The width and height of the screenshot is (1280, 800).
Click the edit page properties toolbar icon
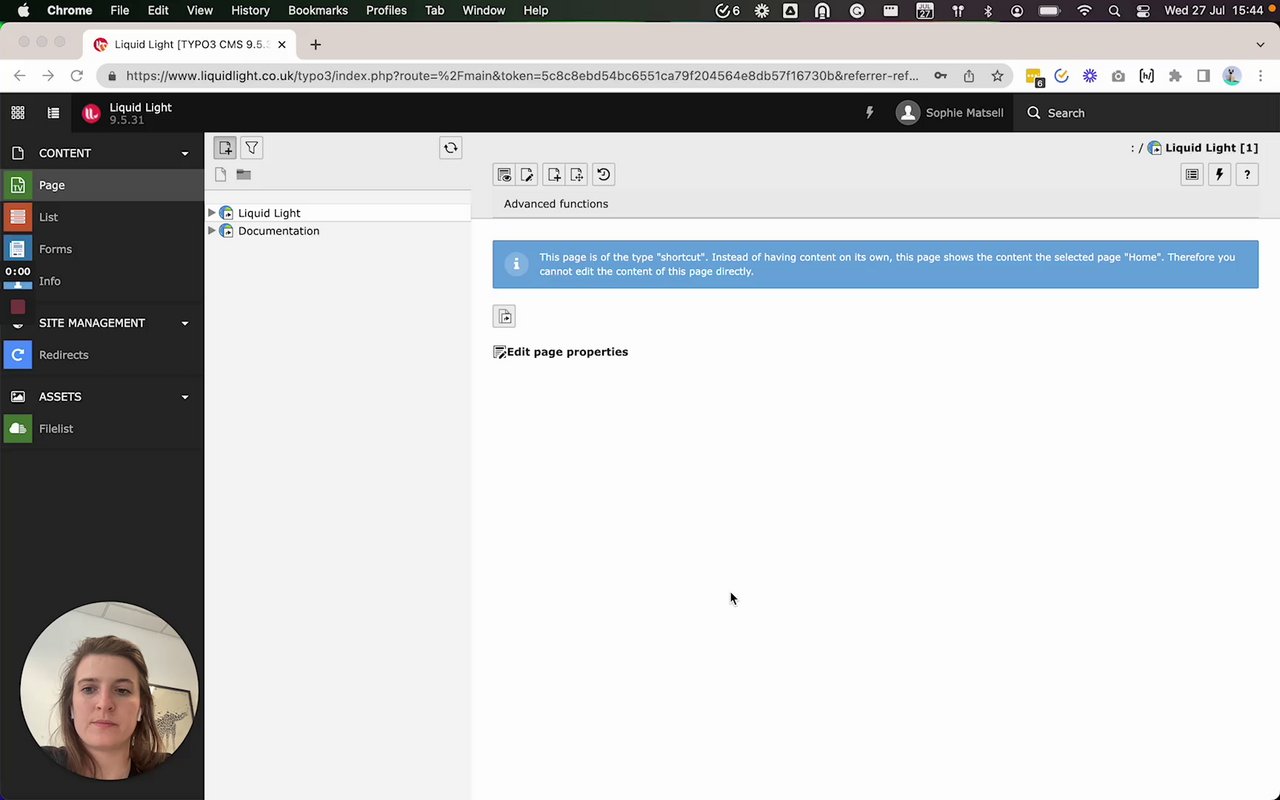tap(527, 175)
